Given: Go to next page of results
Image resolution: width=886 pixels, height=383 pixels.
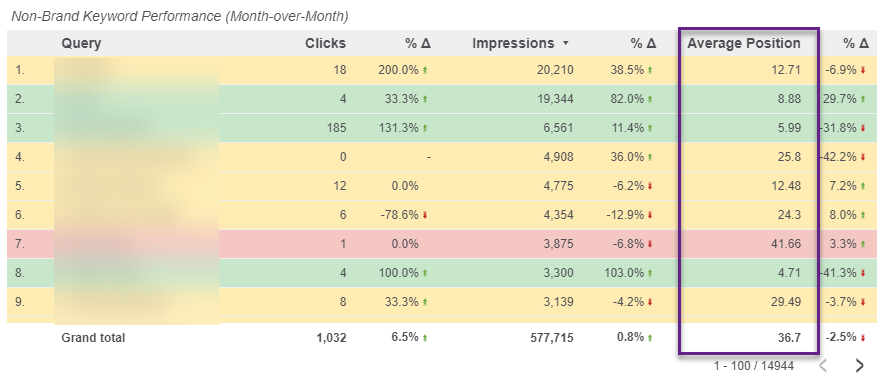Looking at the screenshot, I should tap(859, 365).
